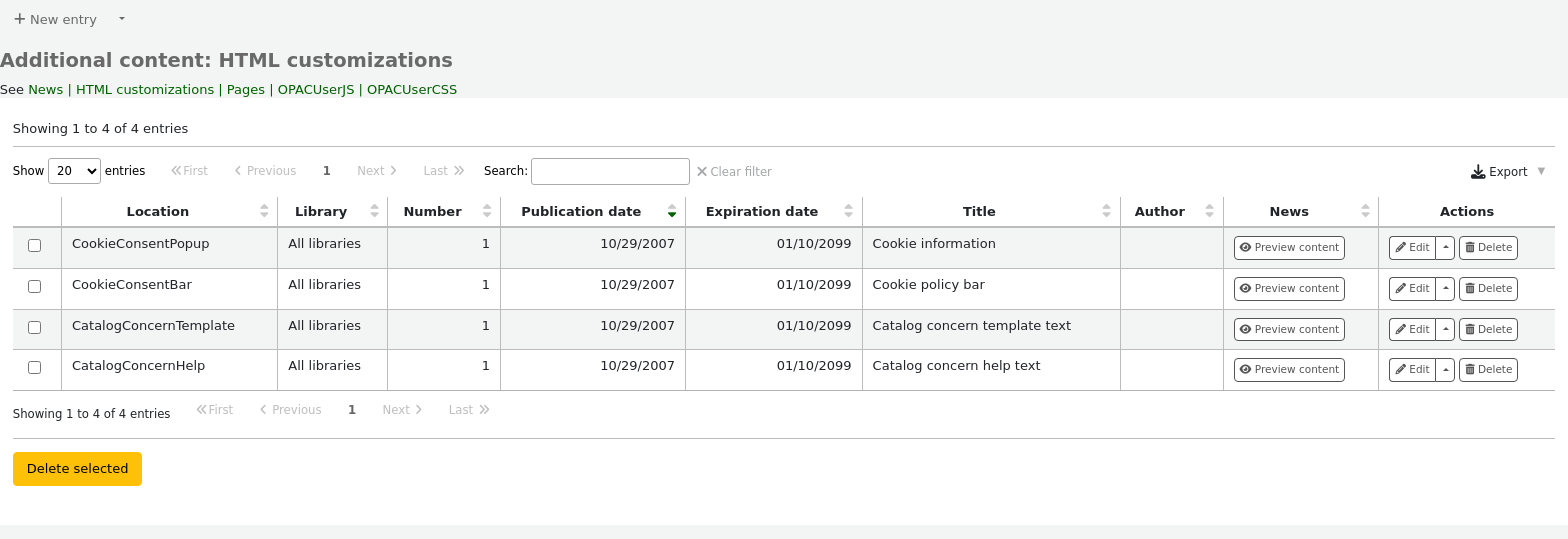Open the Show entries count dropdown
The height and width of the screenshot is (539, 1568).
pyautogui.click(x=75, y=171)
